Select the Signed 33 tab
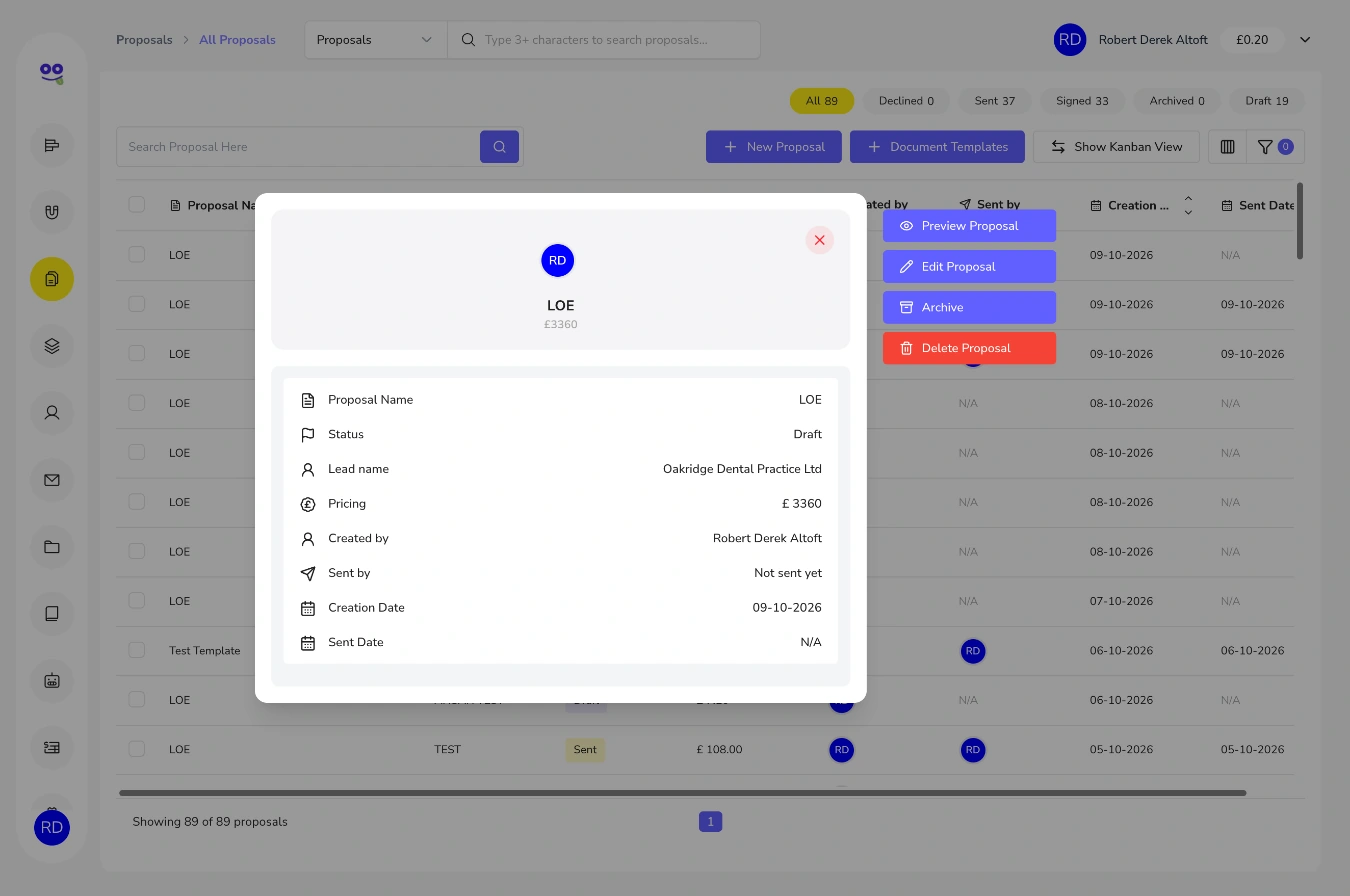The height and width of the screenshot is (896, 1350). click(x=1082, y=101)
